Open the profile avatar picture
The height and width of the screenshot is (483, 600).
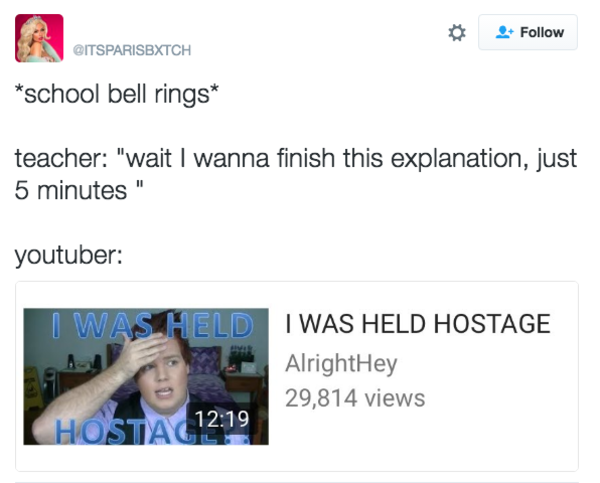(x=39, y=38)
